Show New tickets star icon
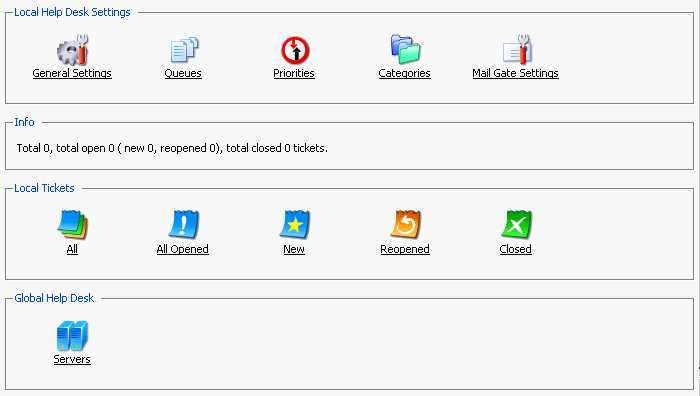Screen dimensions: 700x396 pyautogui.click(x=295, y=225)
